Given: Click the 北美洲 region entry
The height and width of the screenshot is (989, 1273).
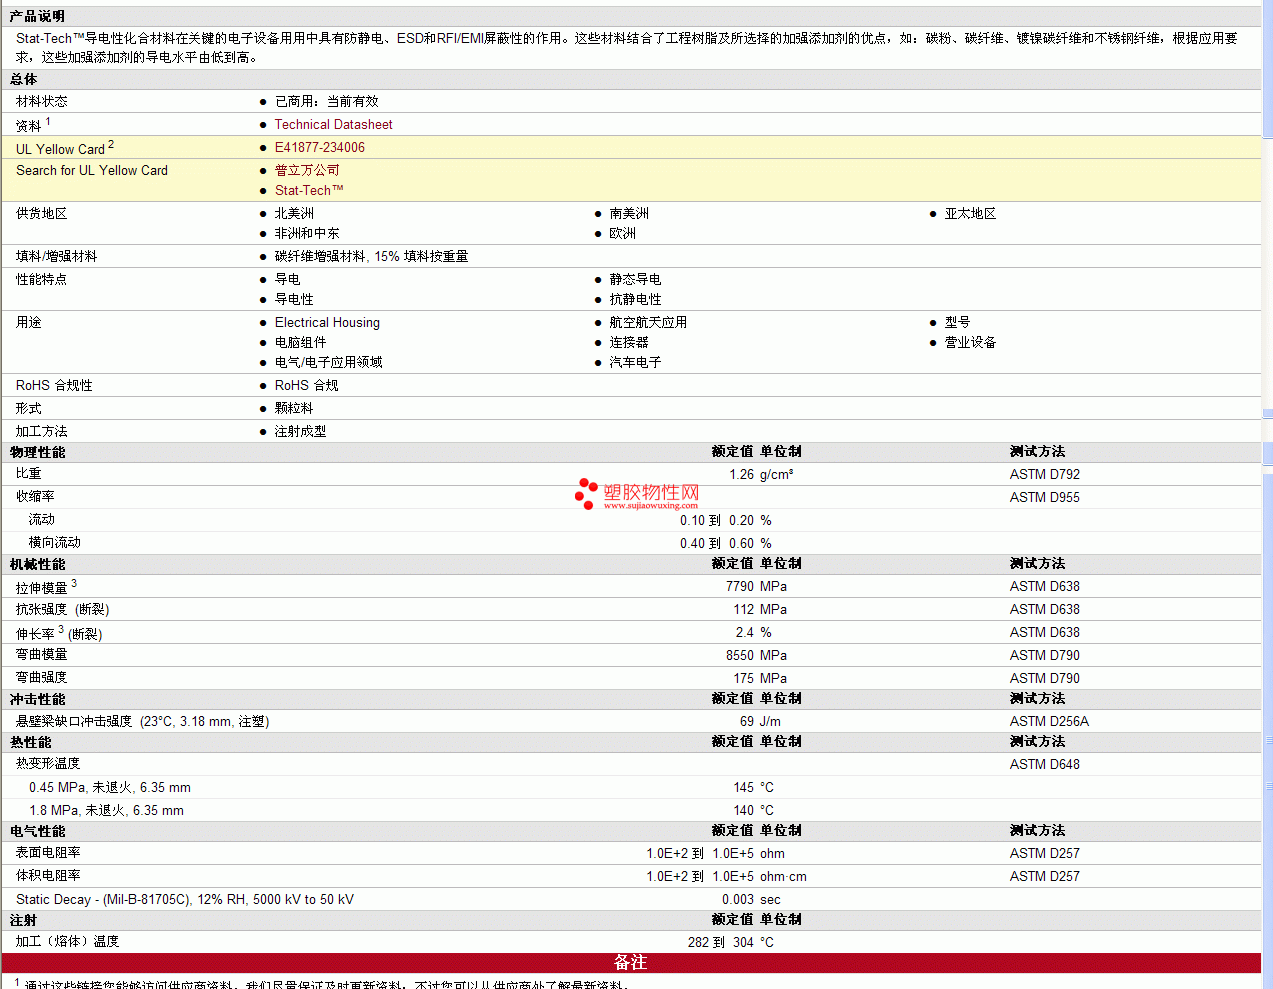Looking at the screenshot, I should 294,213.
